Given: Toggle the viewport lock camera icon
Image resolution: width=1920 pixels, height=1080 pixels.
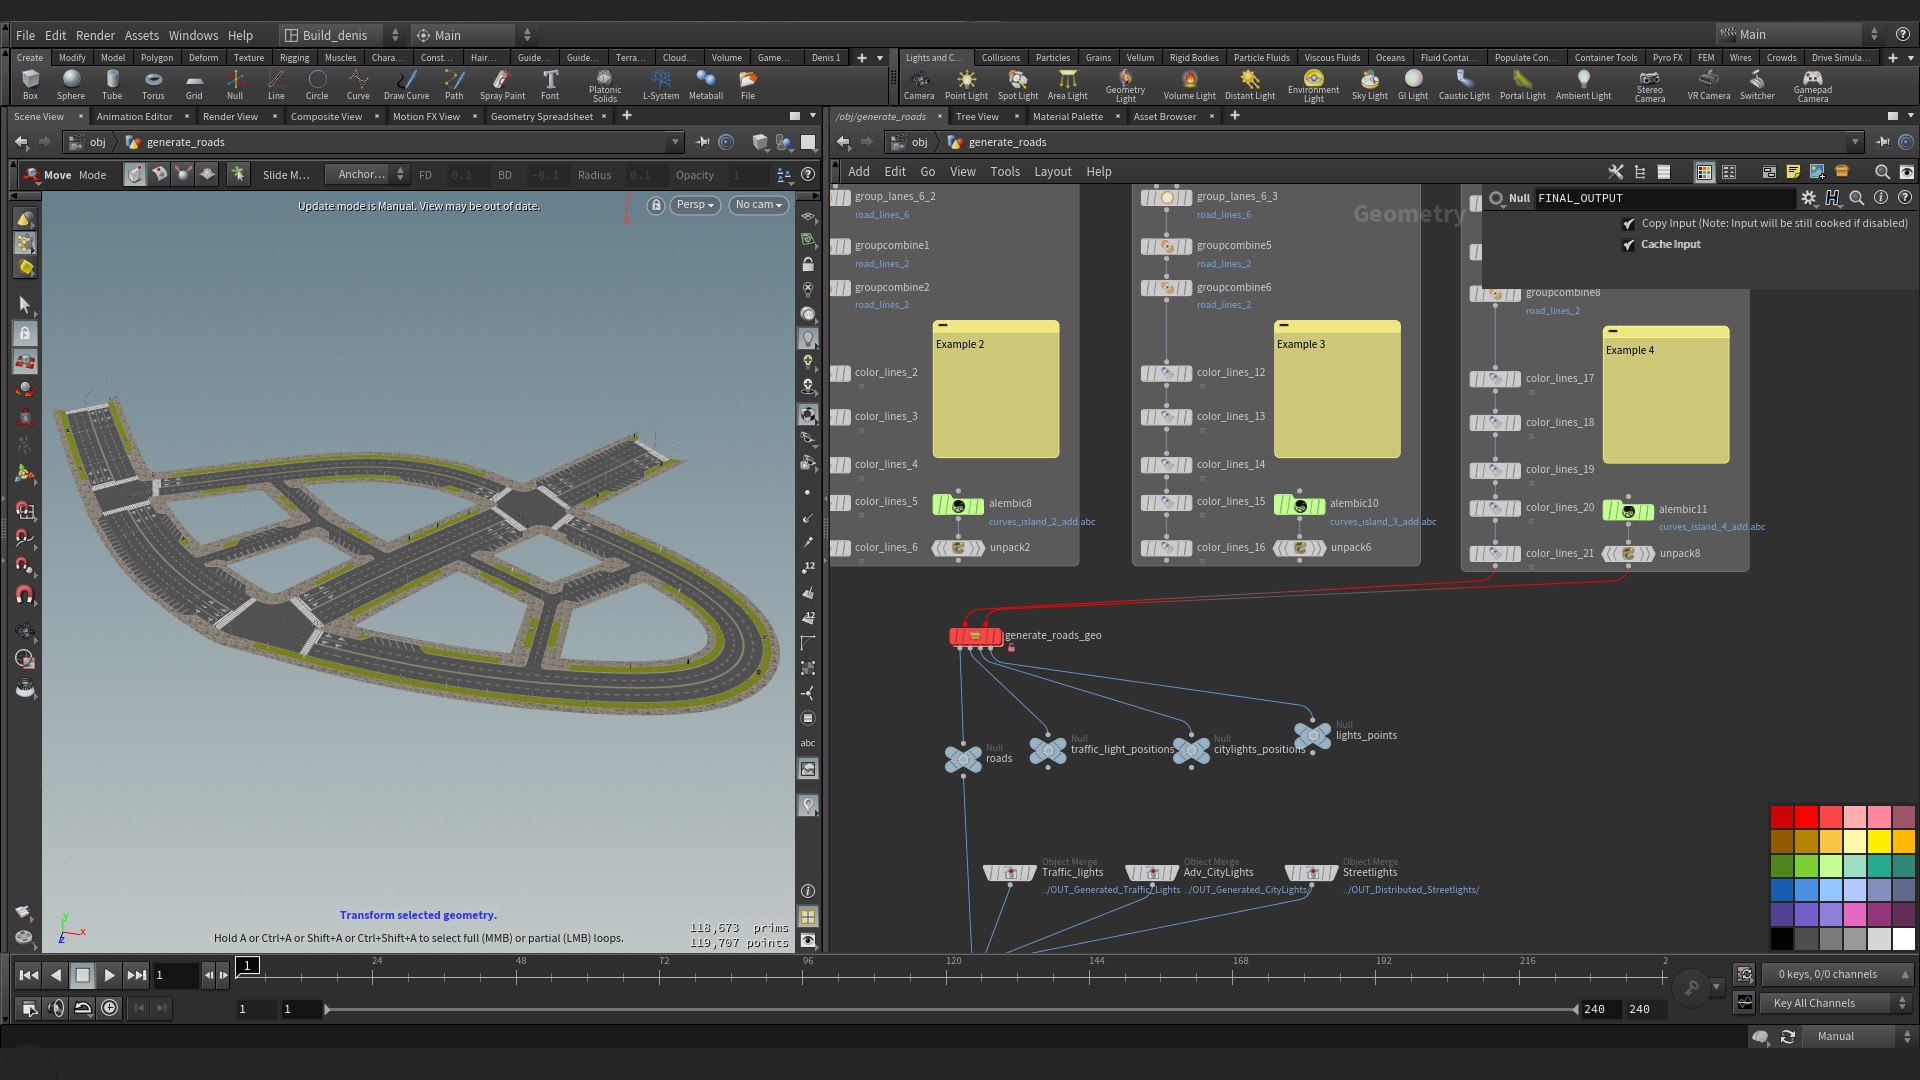Looking at the screenshot, I should (656, 205).
